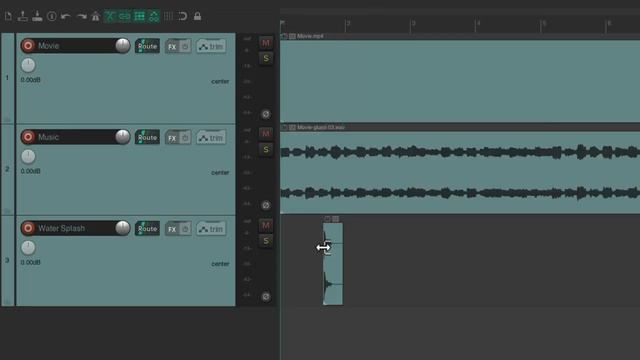Image resolution: width=640 pixels, height=360 pixels.
Task: Mute the Water Splash track
Action: coord(266,225)
